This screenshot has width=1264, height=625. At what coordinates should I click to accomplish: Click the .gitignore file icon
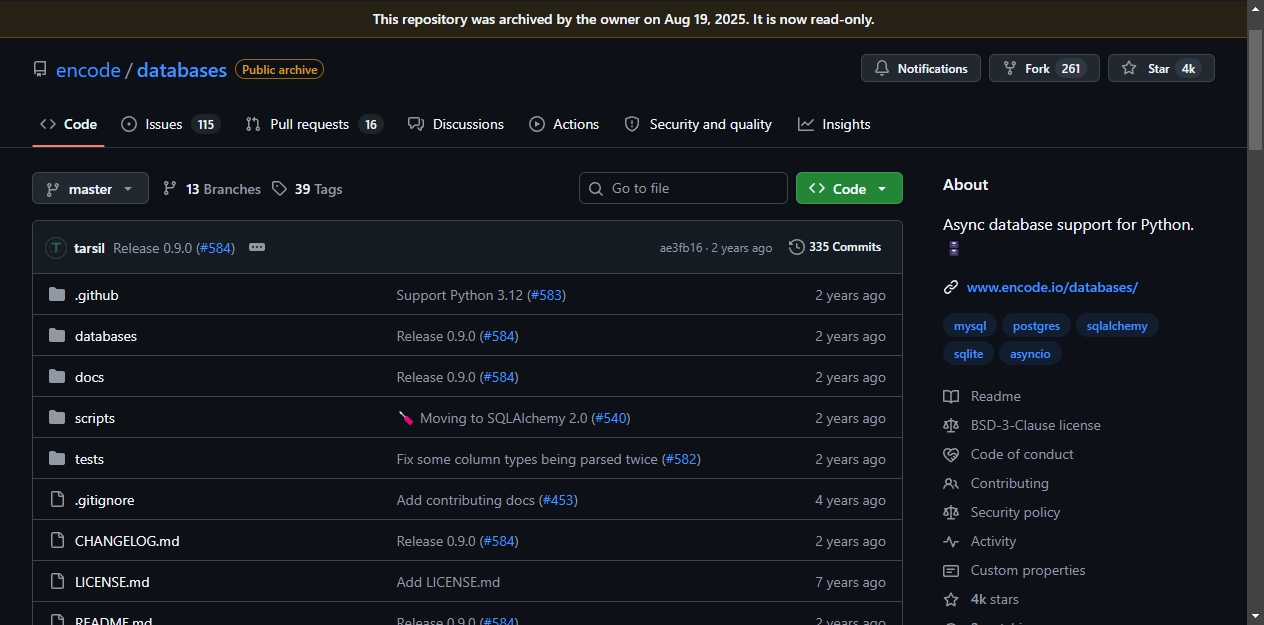[57, 500]
